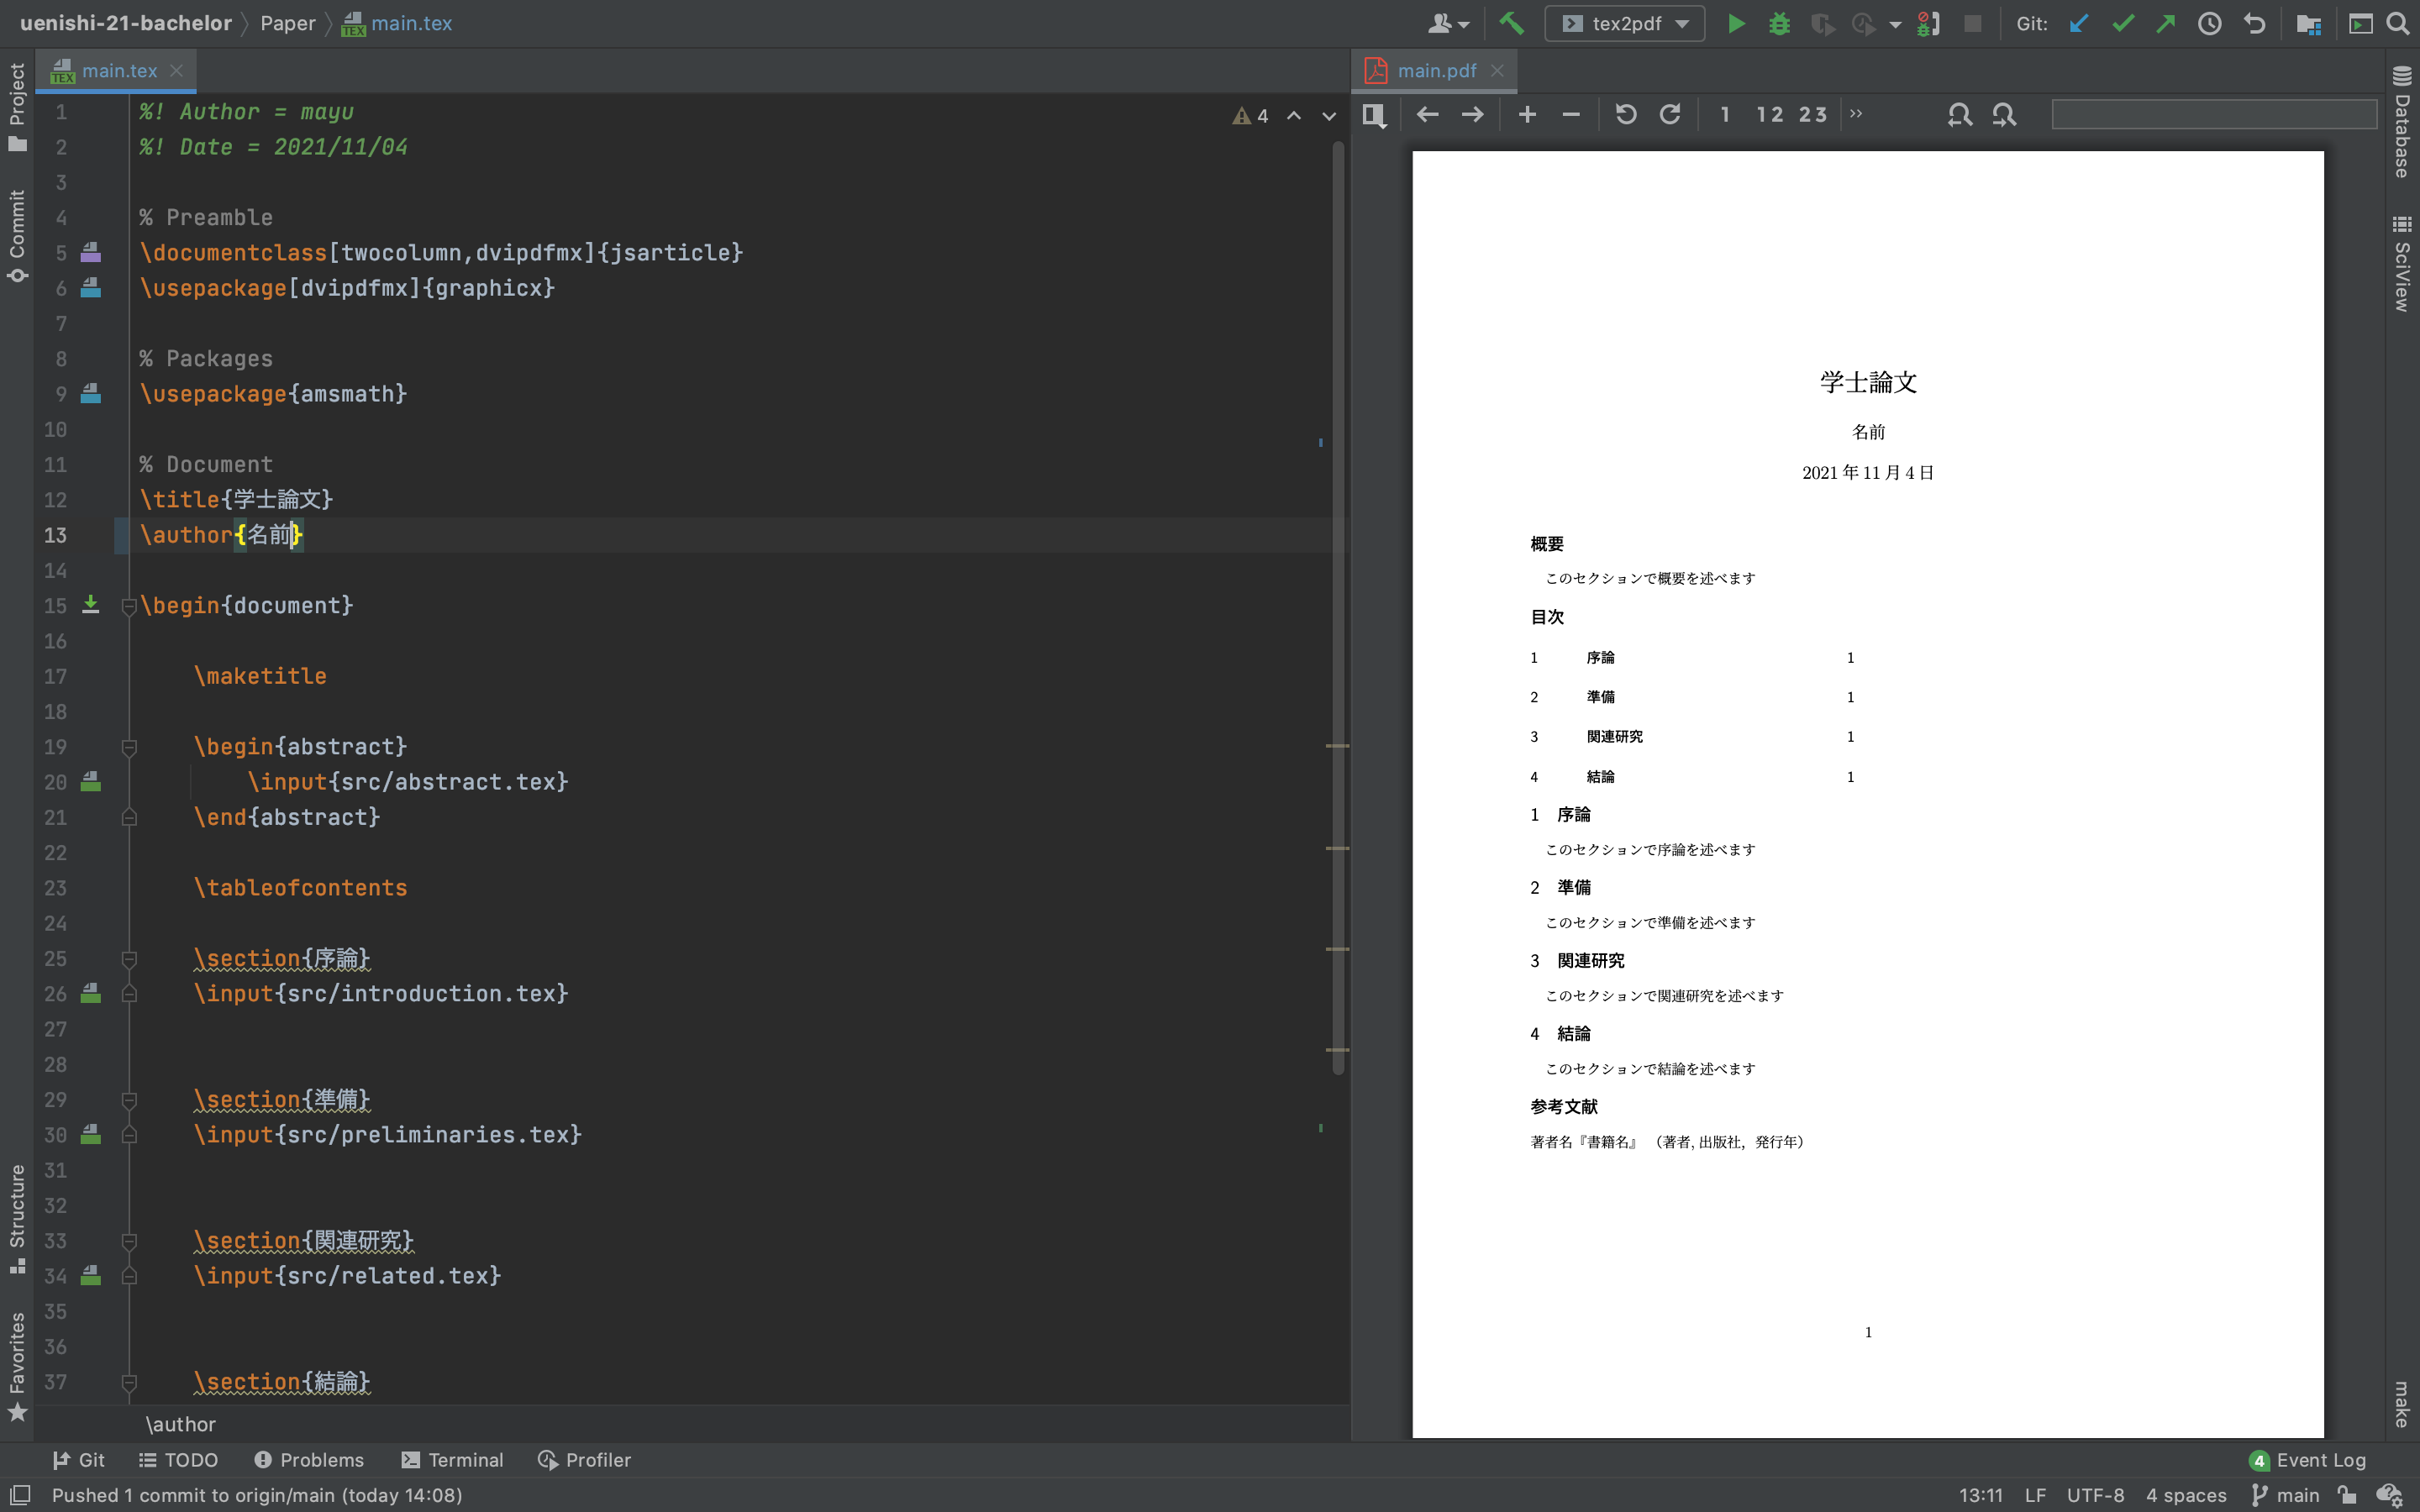This screenshot has height=1512, width=2420.
Task: Click inside the PDF search field
Action: (2213, 114)
